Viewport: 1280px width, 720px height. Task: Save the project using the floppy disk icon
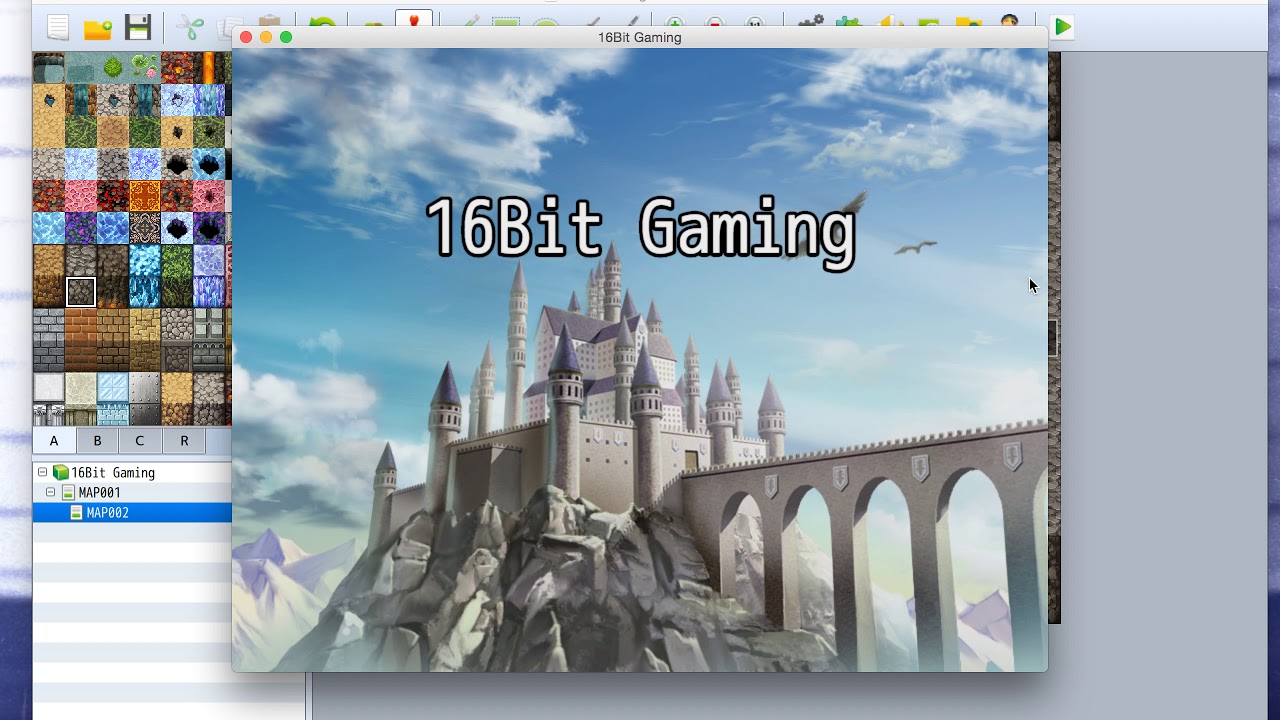(x=137, y=27)
